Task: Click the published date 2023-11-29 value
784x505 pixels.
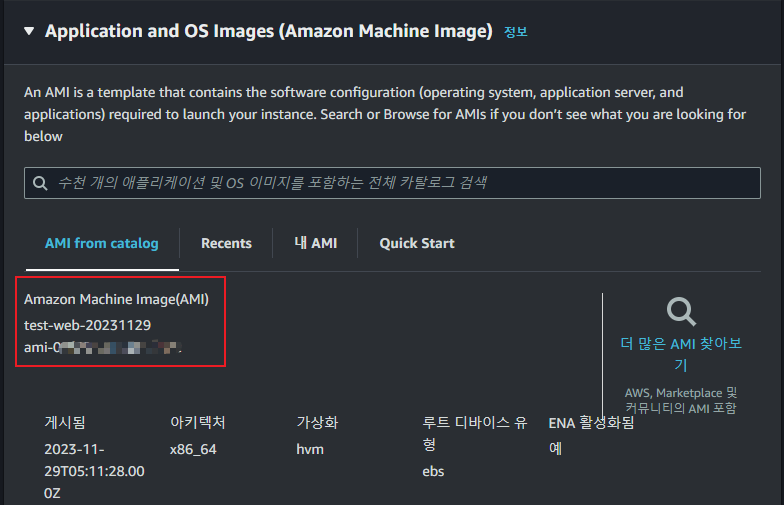Action: (x=94, y=471)
